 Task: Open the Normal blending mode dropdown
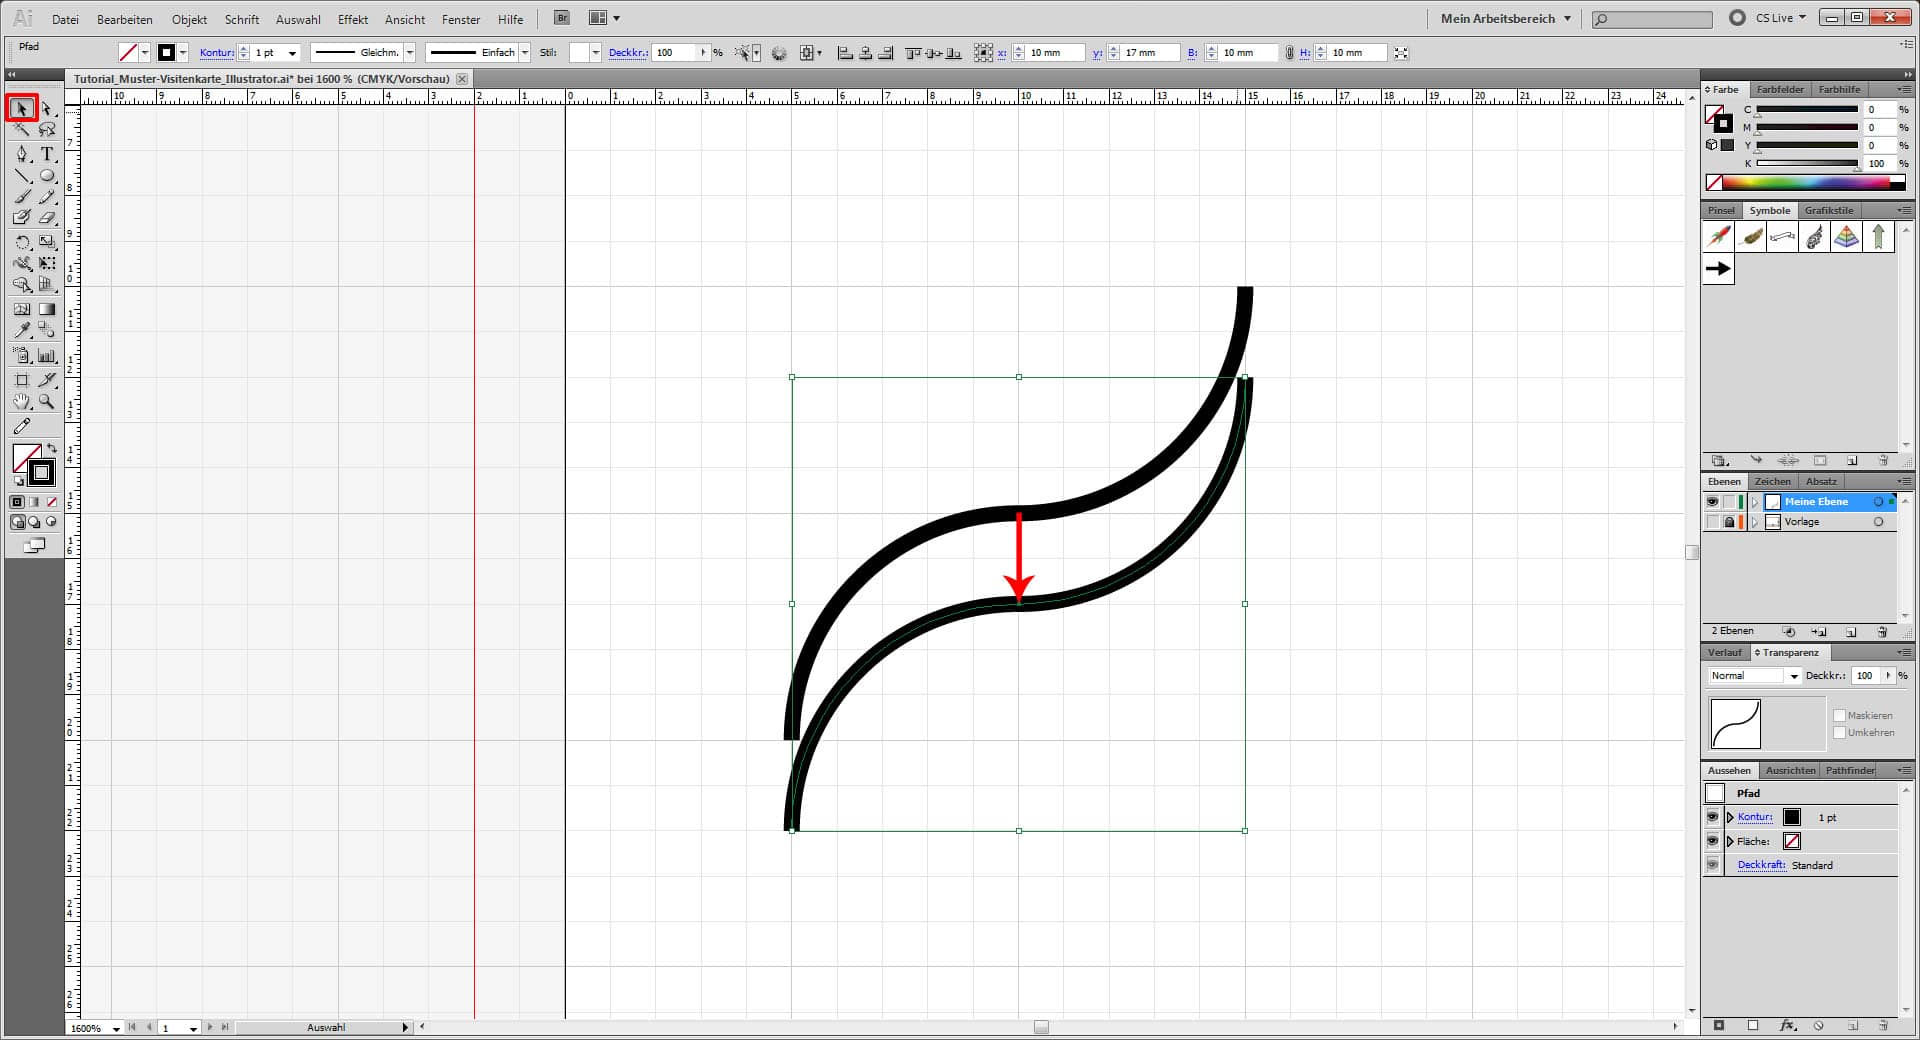1793,675
